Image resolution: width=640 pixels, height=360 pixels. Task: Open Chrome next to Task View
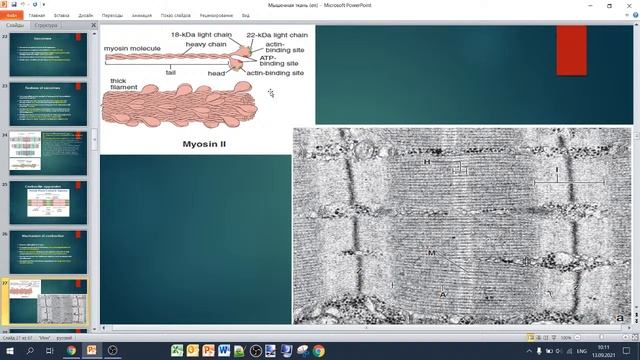71,351
